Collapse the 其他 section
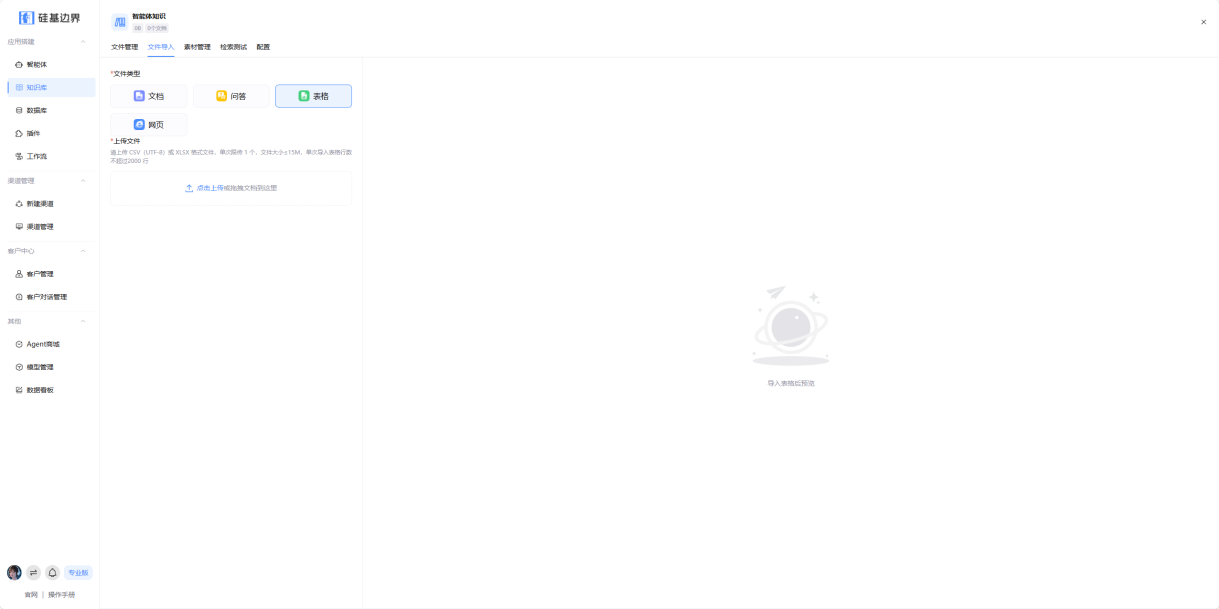The height and width of the screenshot is (609, 1219). tap(83, 321)
